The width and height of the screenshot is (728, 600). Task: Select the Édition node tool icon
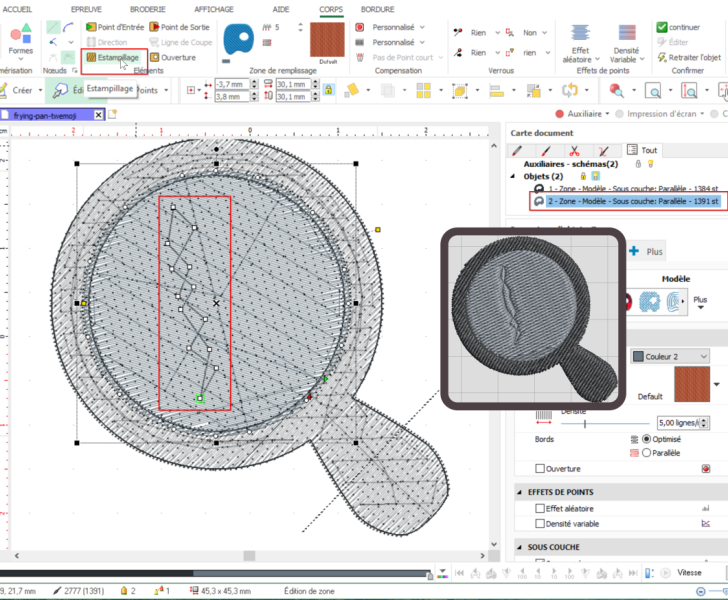tap(60, 90)
